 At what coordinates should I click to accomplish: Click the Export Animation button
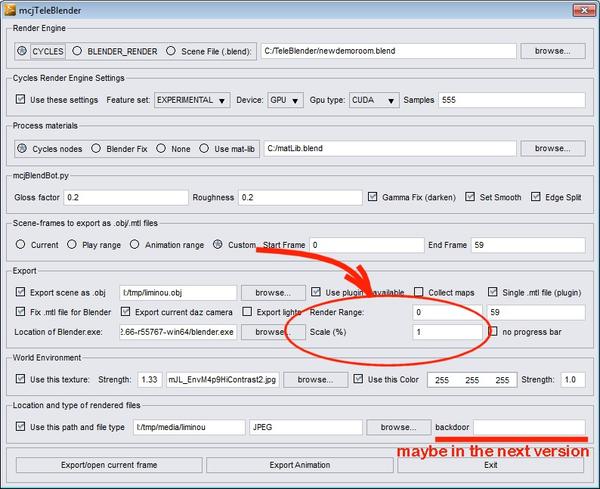pyautogui.click(x=300, y=465)
